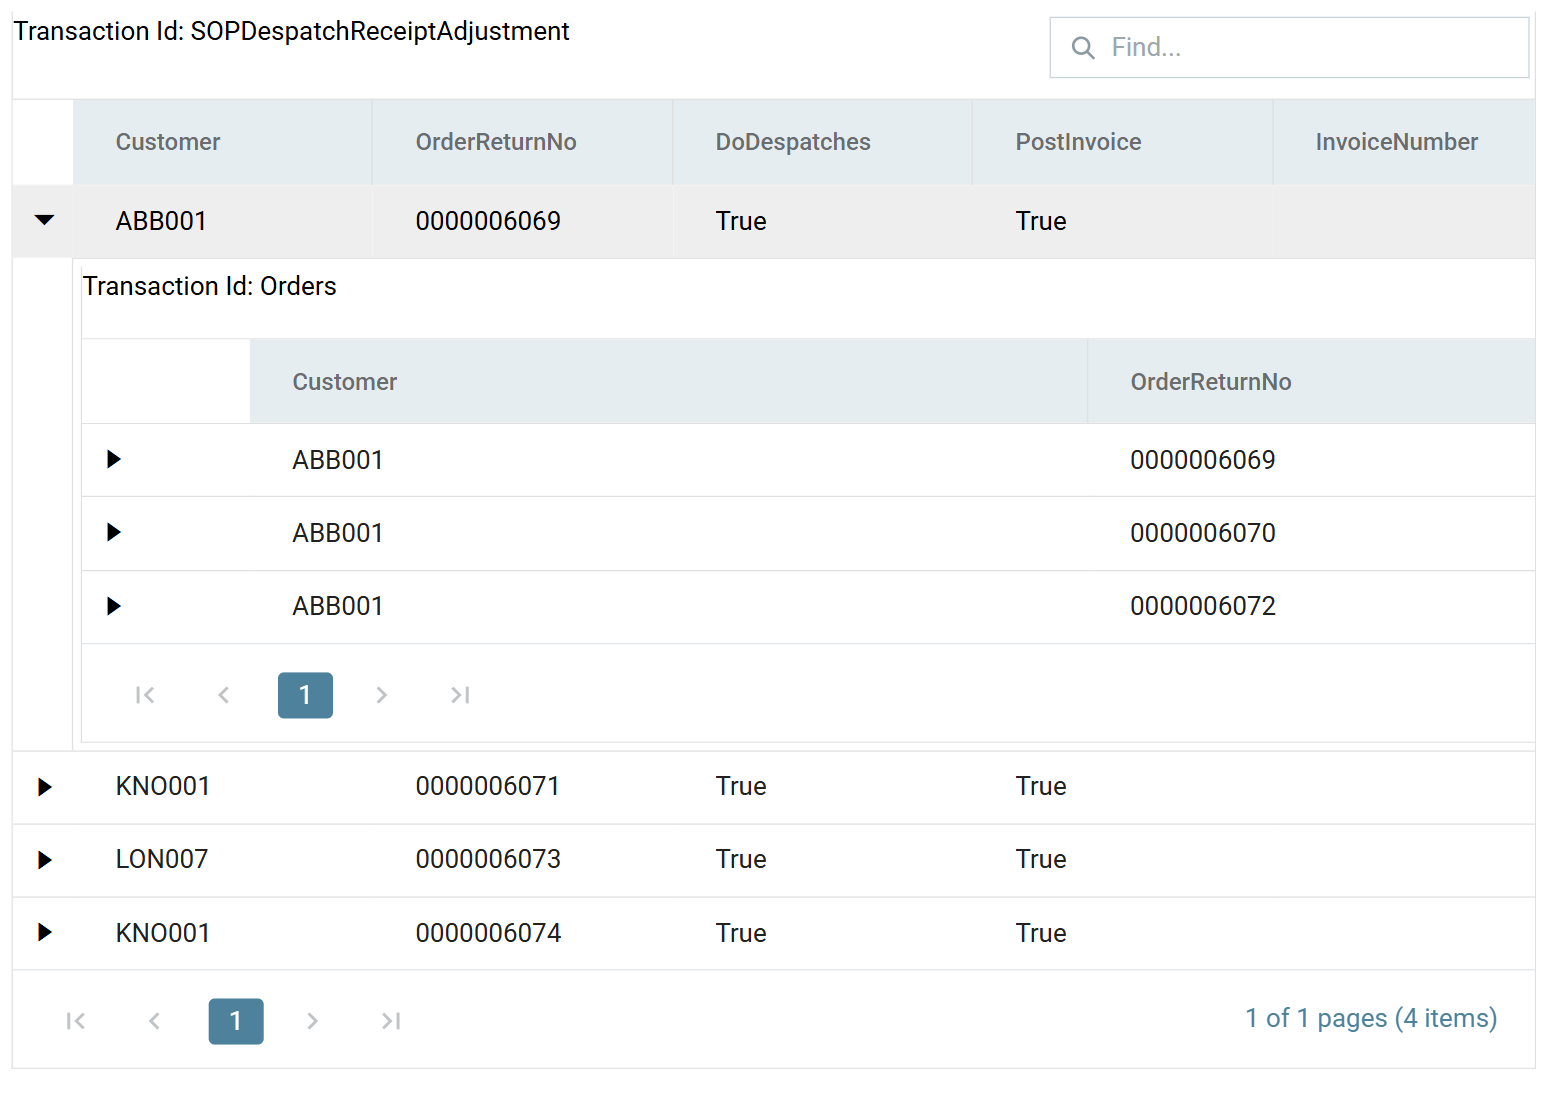Sort by the PostInvoice column header
The image size is (1546, 1110).
1122,142
